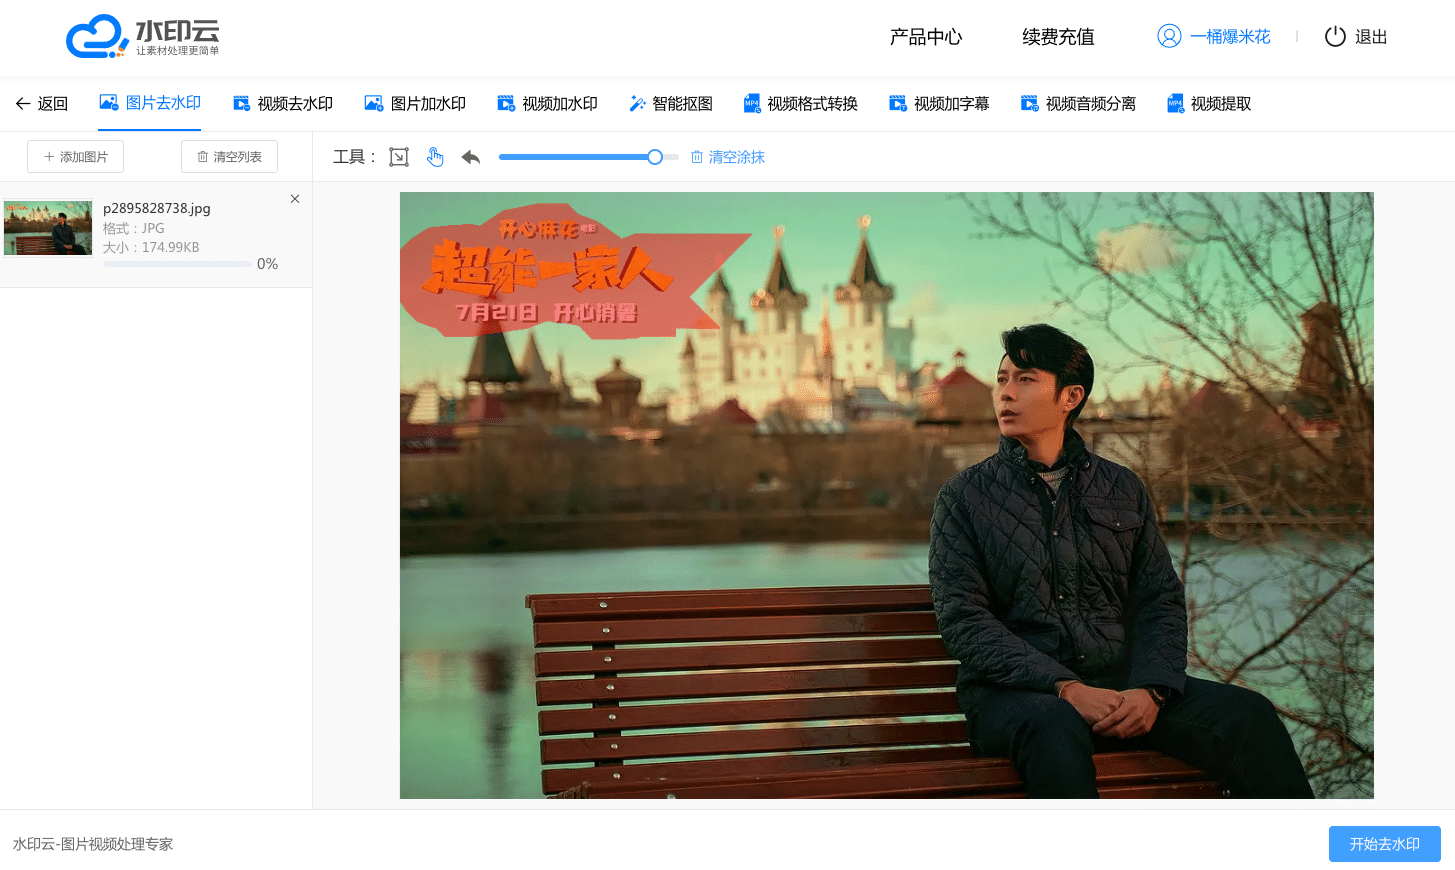Select the hand smear tool icon

[x=435, y=157]
